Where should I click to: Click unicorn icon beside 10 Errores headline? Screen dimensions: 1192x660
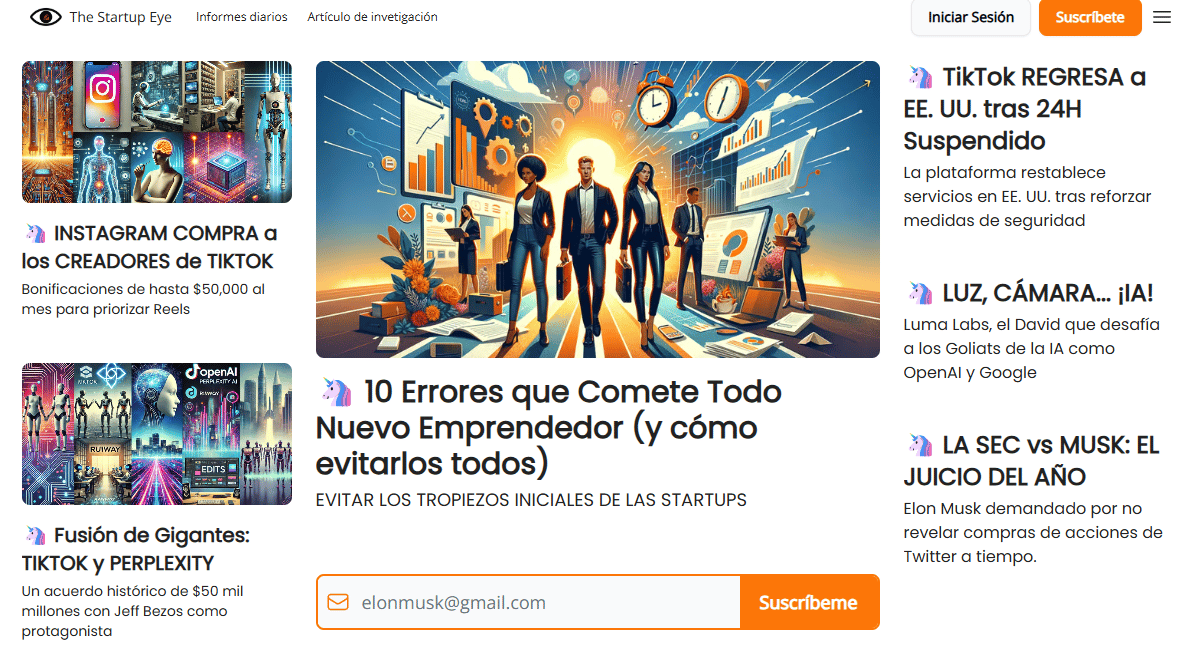coord(336,392)
